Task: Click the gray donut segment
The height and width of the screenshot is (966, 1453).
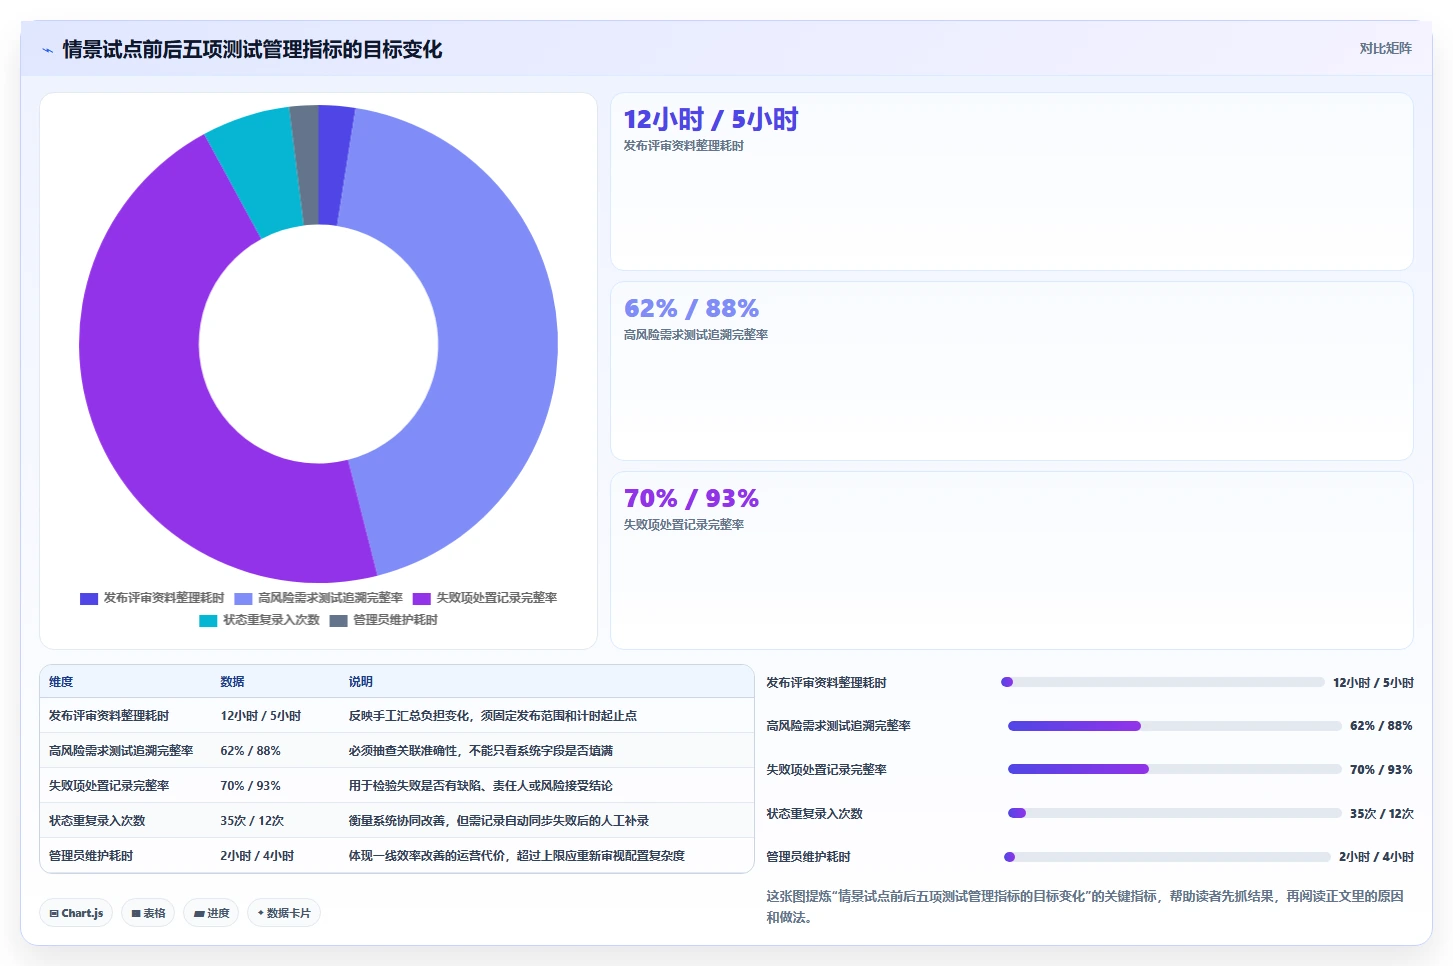Action: (x=306, y=165)
